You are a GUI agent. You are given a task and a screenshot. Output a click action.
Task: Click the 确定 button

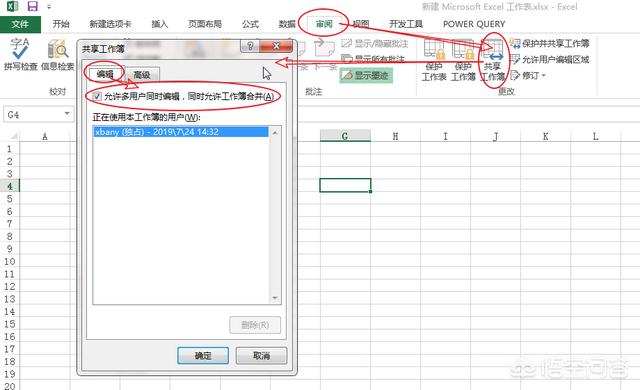point(203,356)
